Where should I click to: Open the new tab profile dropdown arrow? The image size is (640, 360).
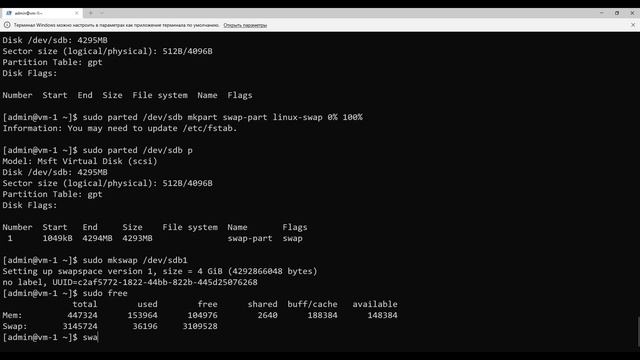[x=102, y=13]
